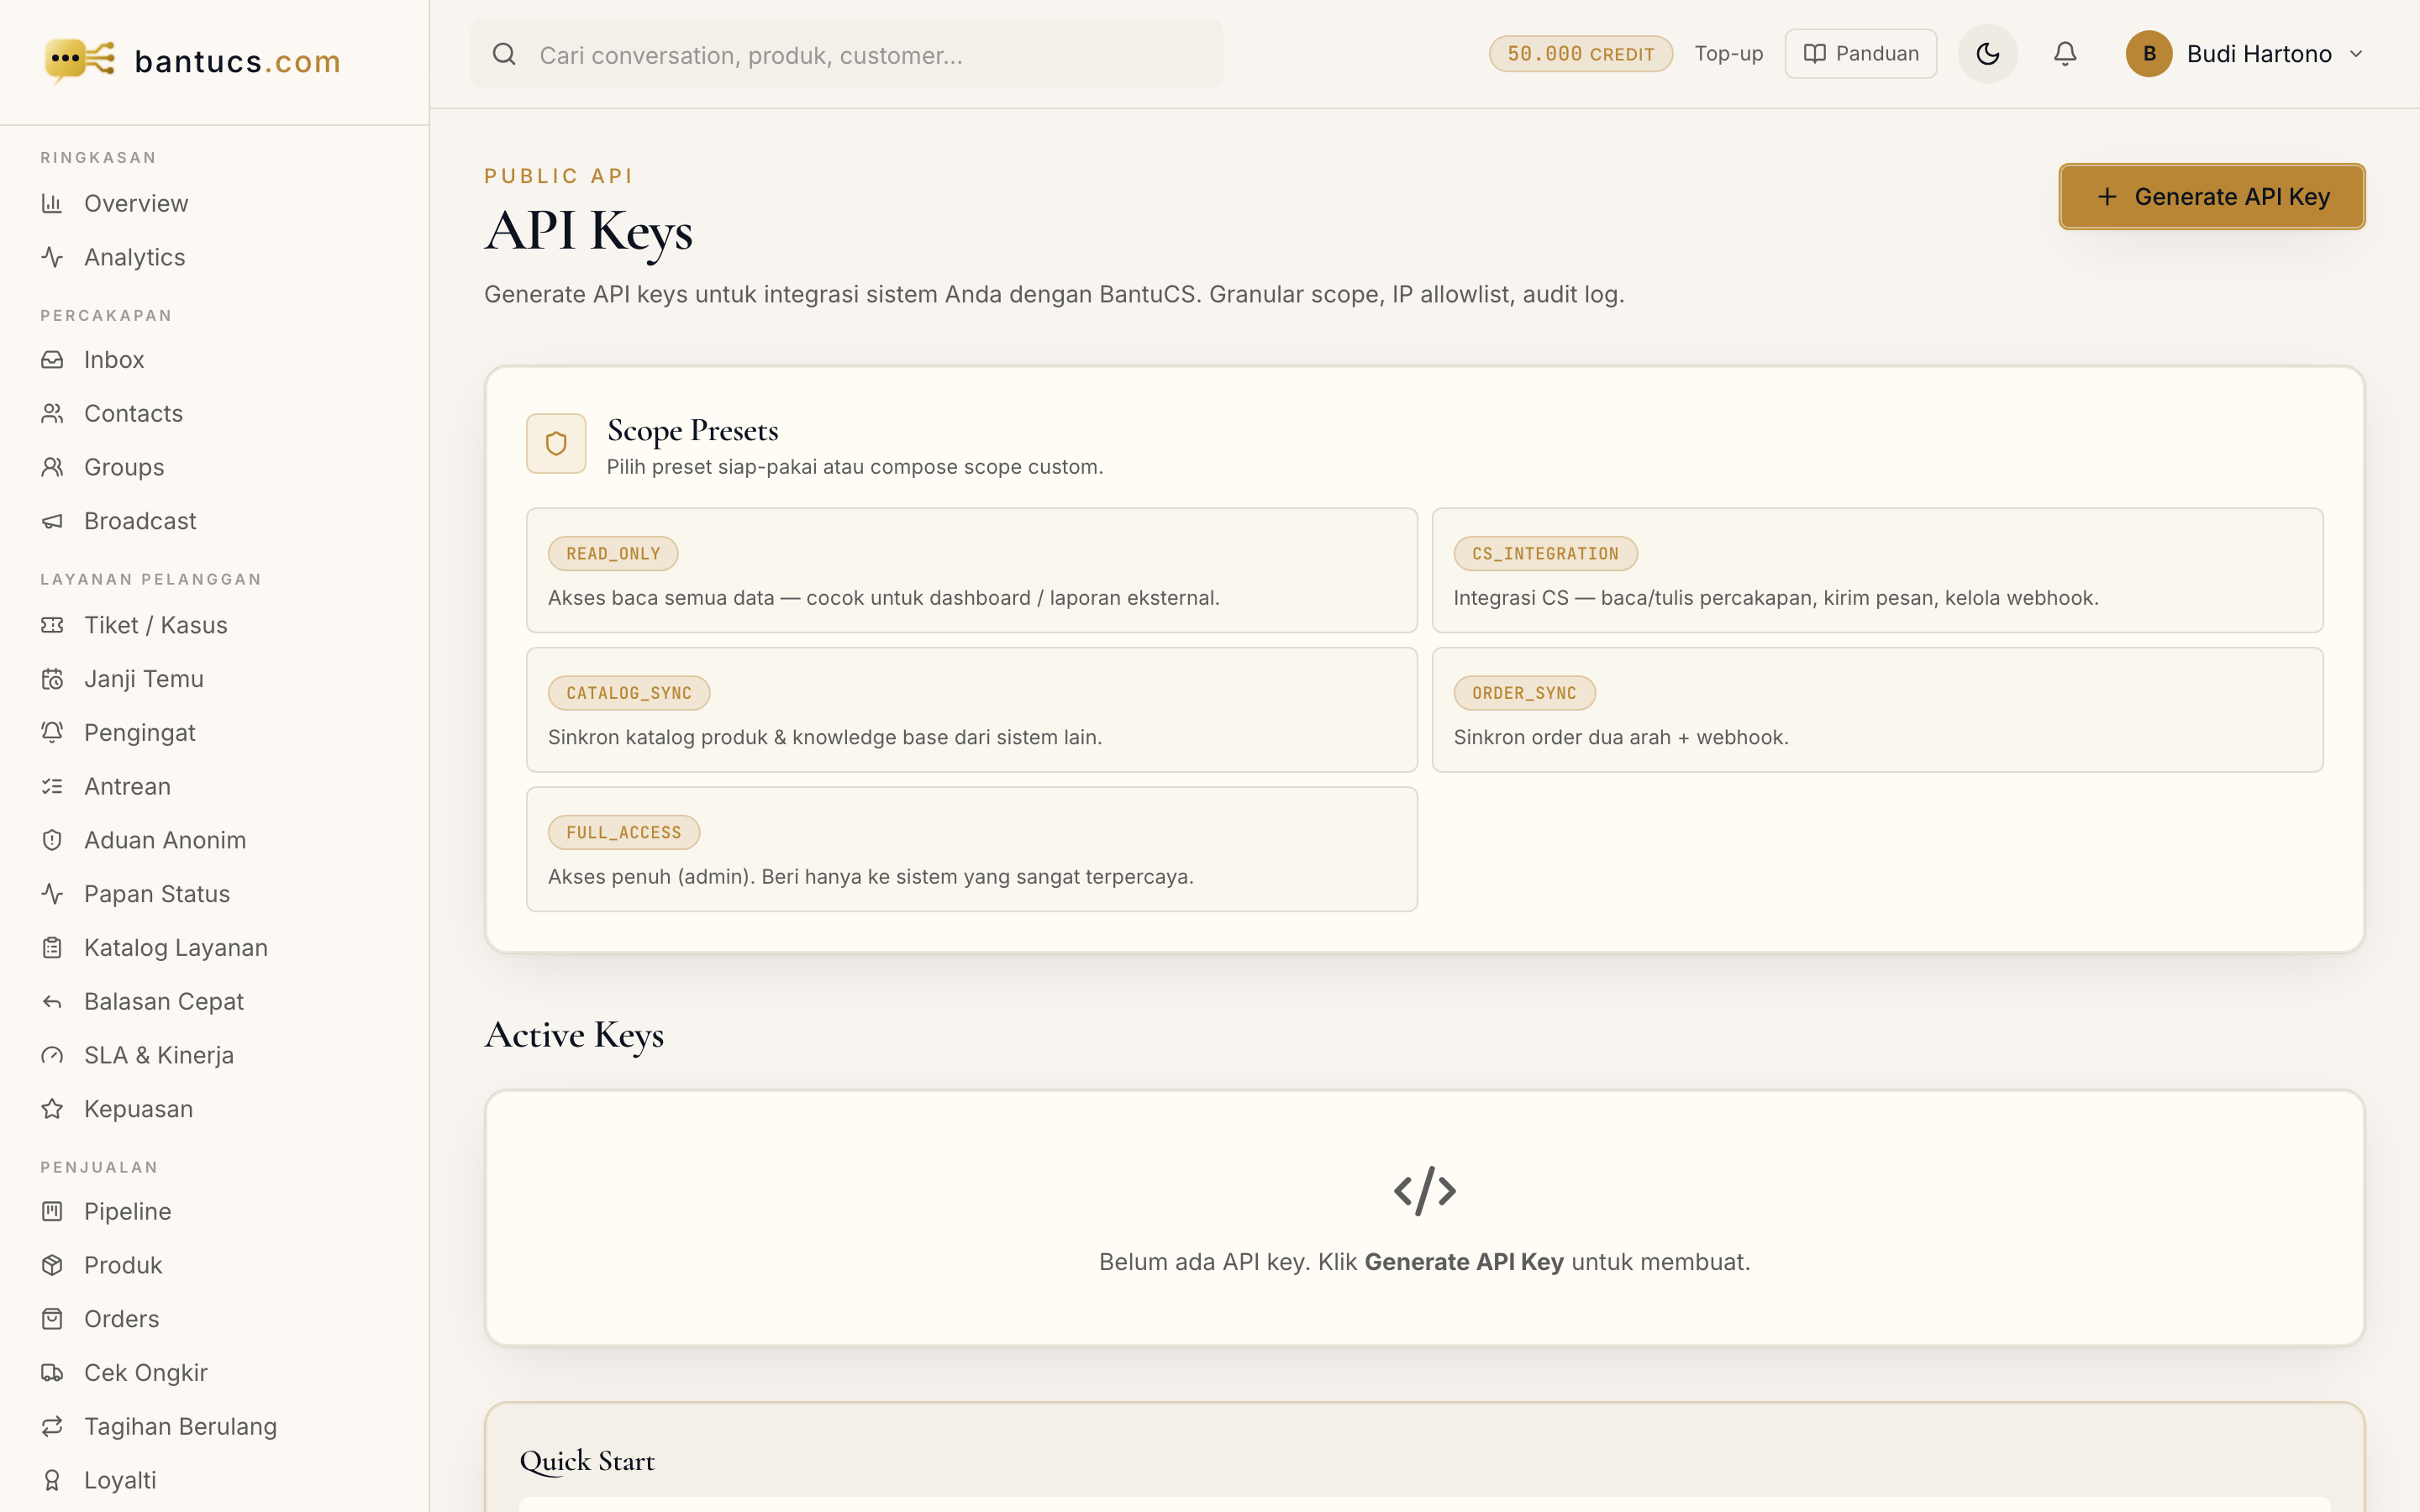Click the Pengingat alarm bell icon
The height and width of the screenshot is (1512, 2420).
click(x=52, y=733)
